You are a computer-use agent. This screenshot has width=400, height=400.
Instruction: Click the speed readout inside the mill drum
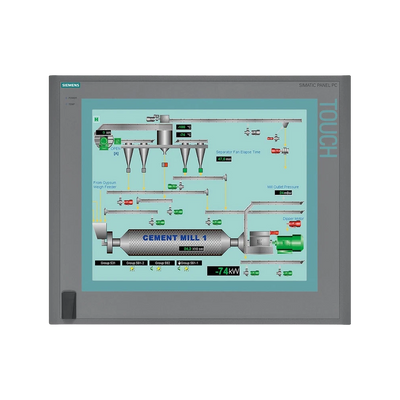[x=191, y=249]
